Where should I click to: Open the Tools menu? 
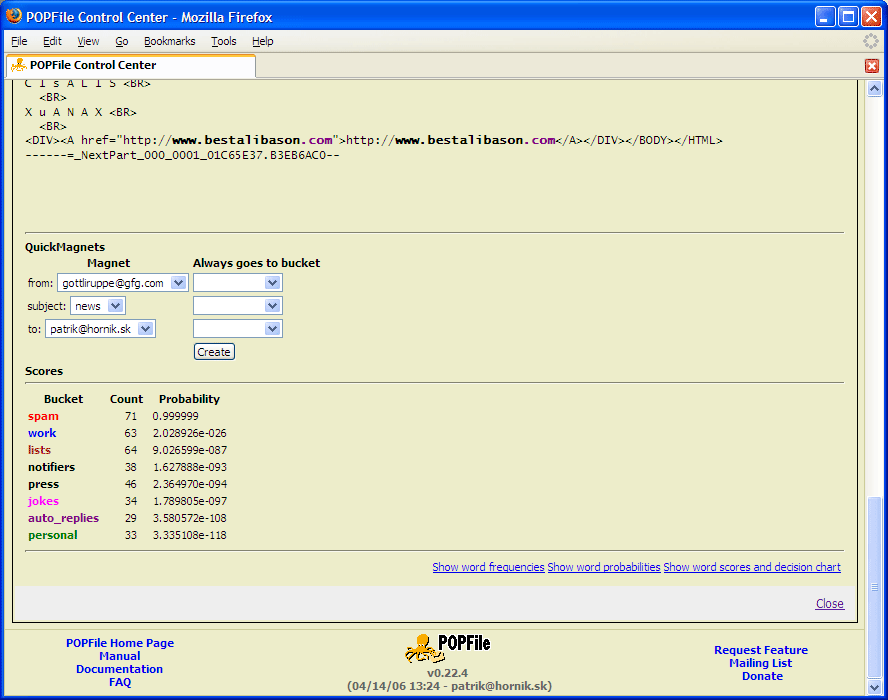(x=224, y=41)
